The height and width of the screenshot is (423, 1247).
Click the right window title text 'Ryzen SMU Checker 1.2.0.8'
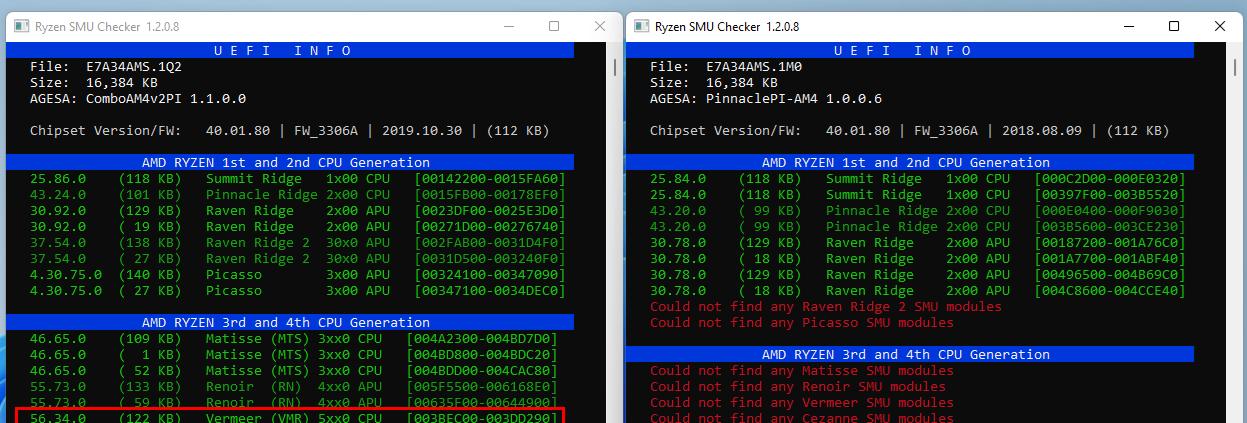point(727,27)
